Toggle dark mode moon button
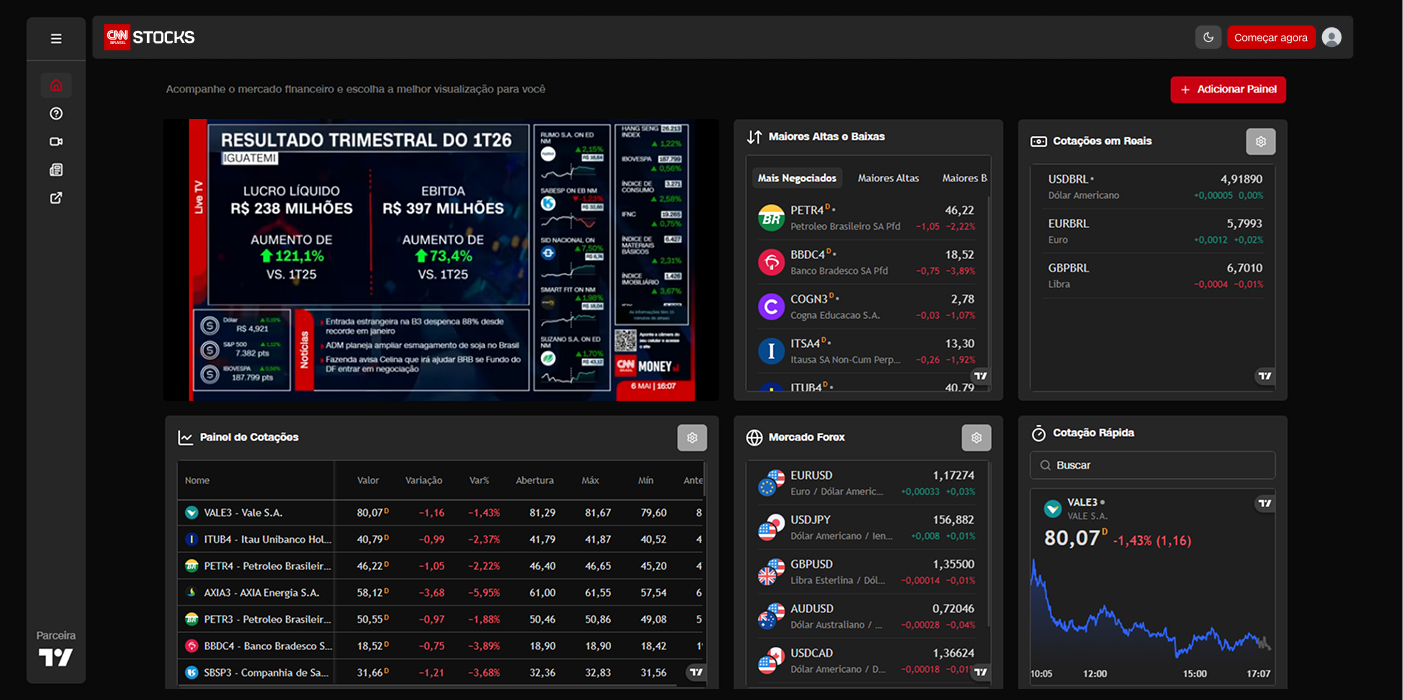The image size is (1403, 700). pyautogui.click(x=1208, y=37)
